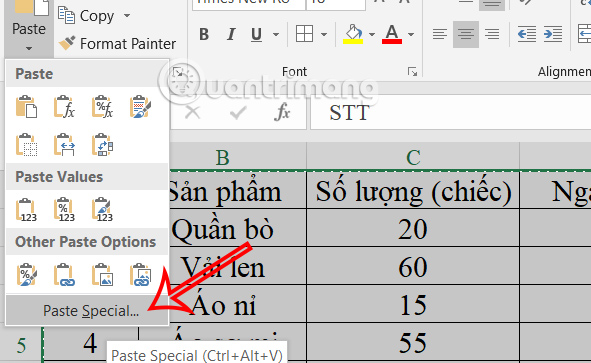Choose Formulas & Number Formatting paste icon
The height and width of the screenshot is (363, 591).
point(103,107)
